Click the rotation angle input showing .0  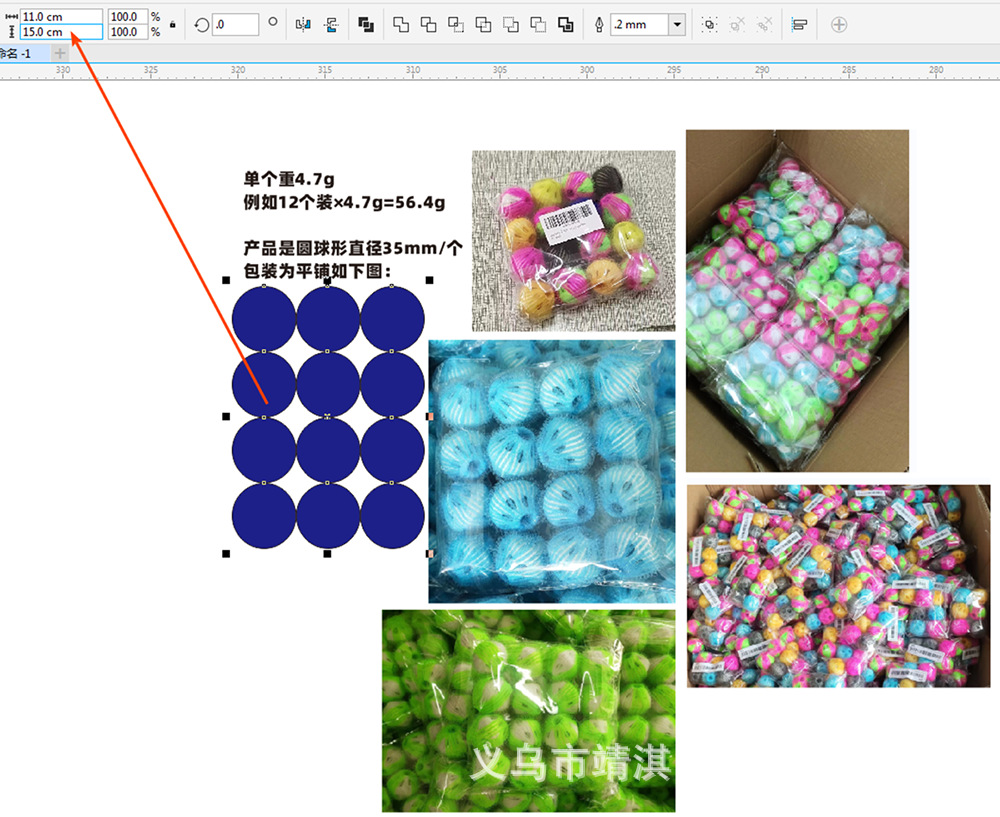point(235,24)
